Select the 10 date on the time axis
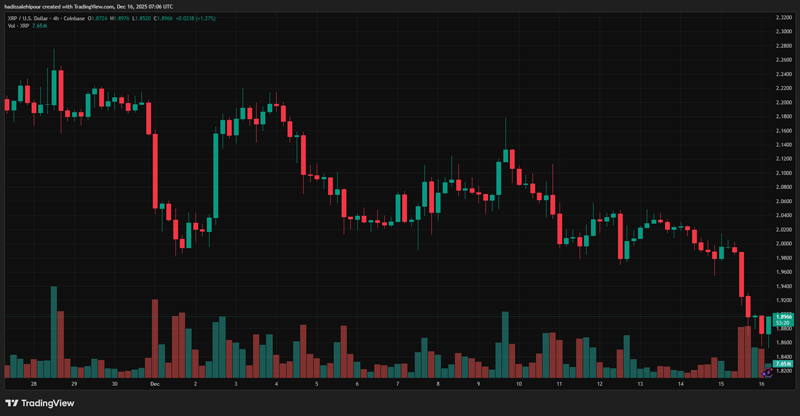 (519, 383)
